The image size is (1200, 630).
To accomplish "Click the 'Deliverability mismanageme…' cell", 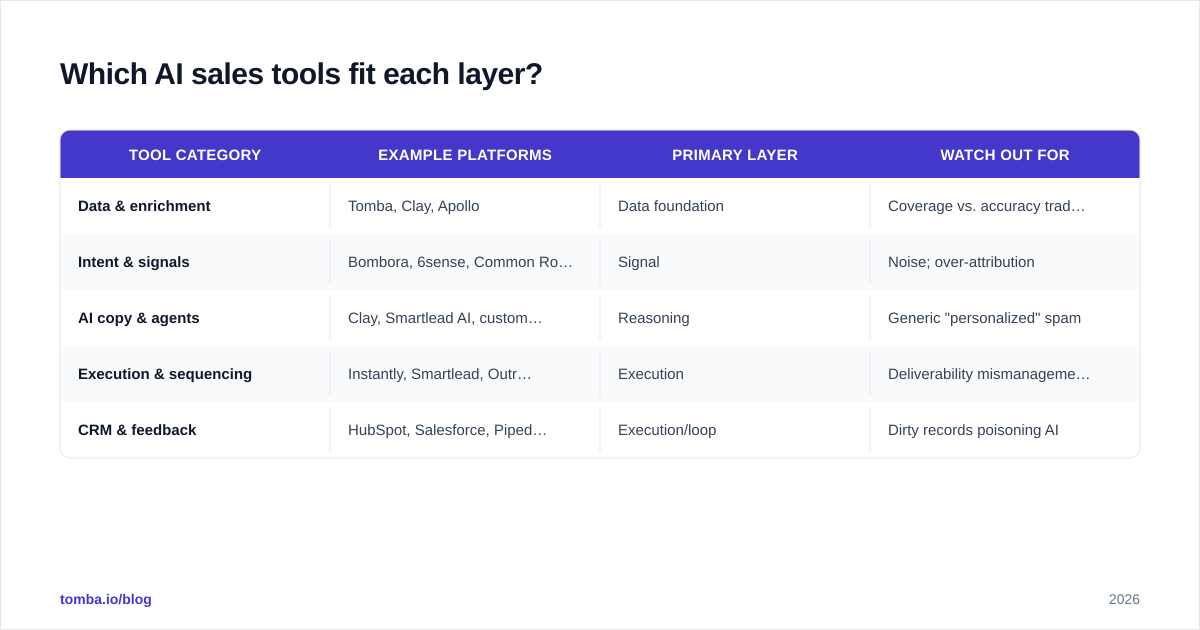I will click(989, 374).
